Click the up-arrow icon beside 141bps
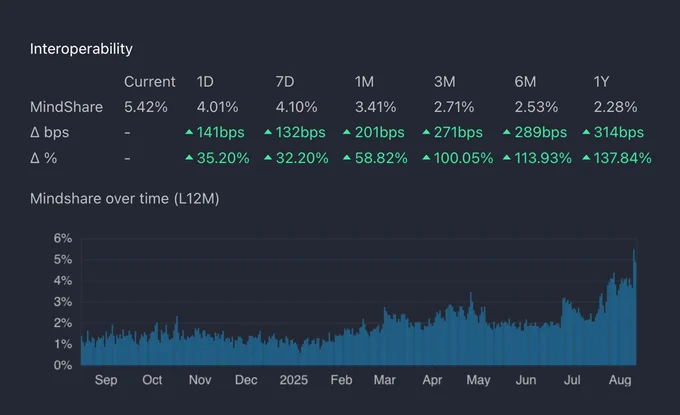 [x=189, y=132]
